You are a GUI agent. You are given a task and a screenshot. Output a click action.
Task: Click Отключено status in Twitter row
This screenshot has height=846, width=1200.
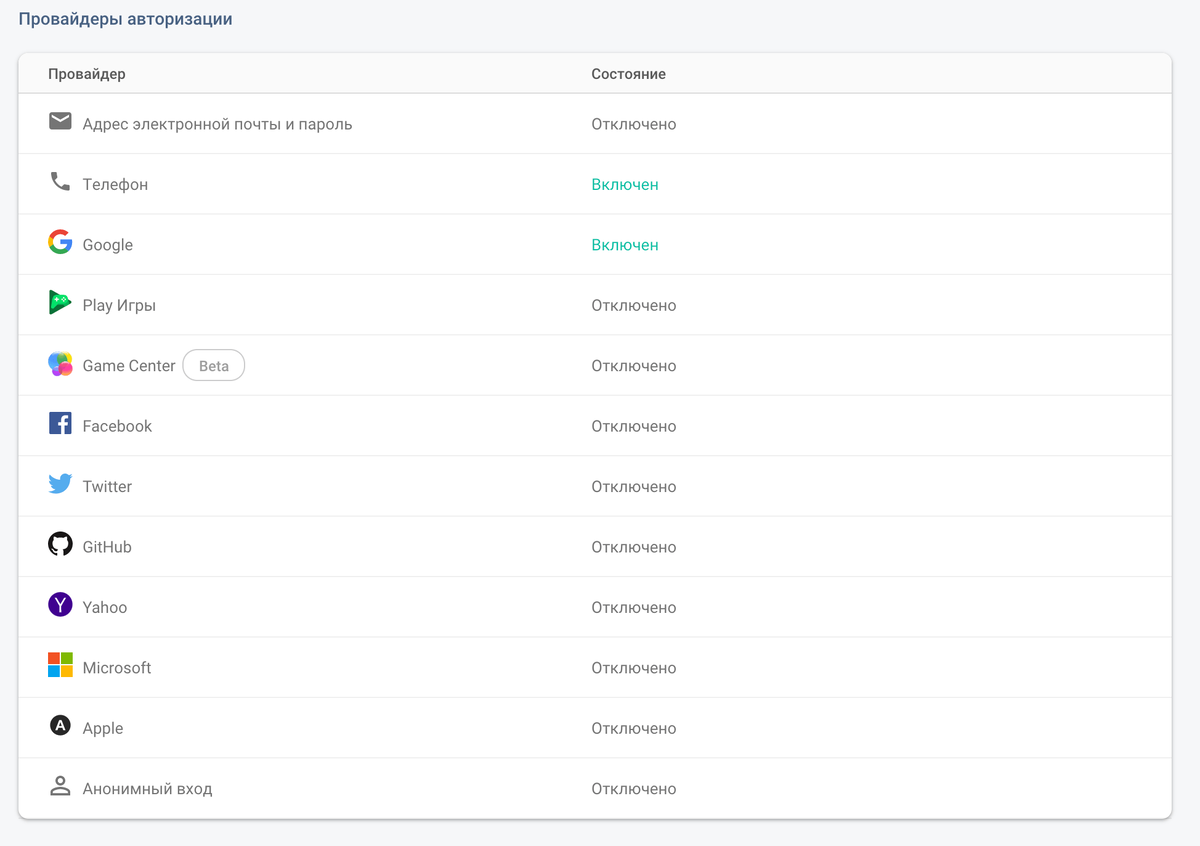pyautogui.click(x=634, y=487)
